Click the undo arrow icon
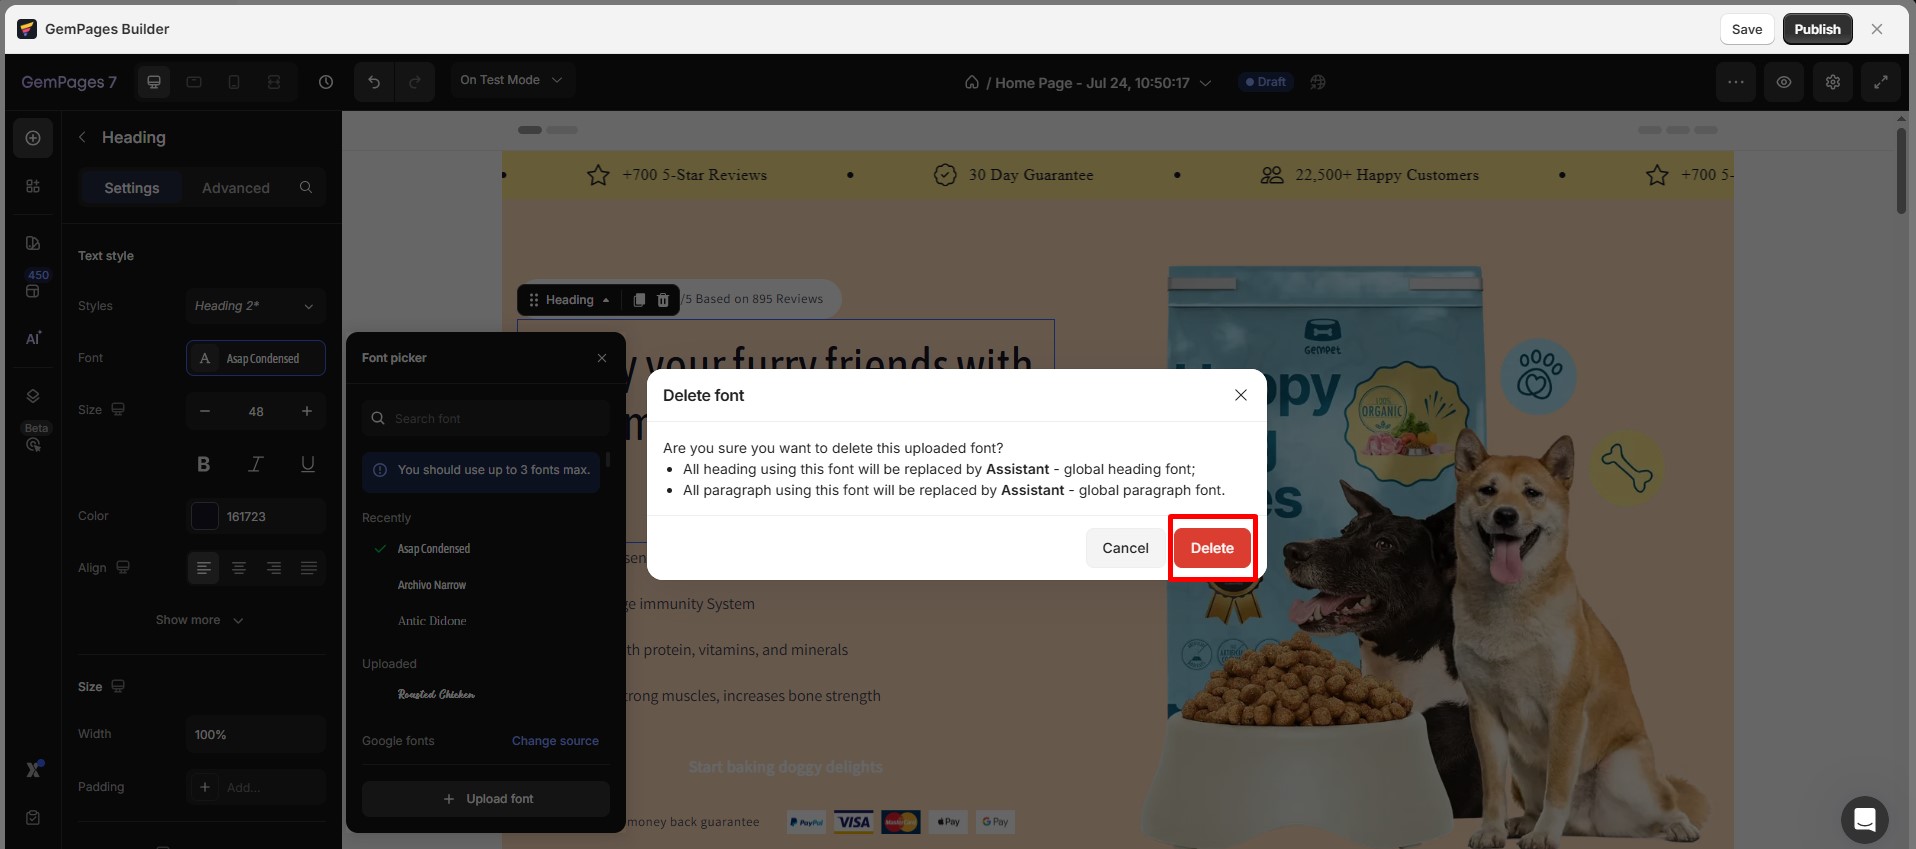The image size is (1916, 849). [x=374, y=82]
